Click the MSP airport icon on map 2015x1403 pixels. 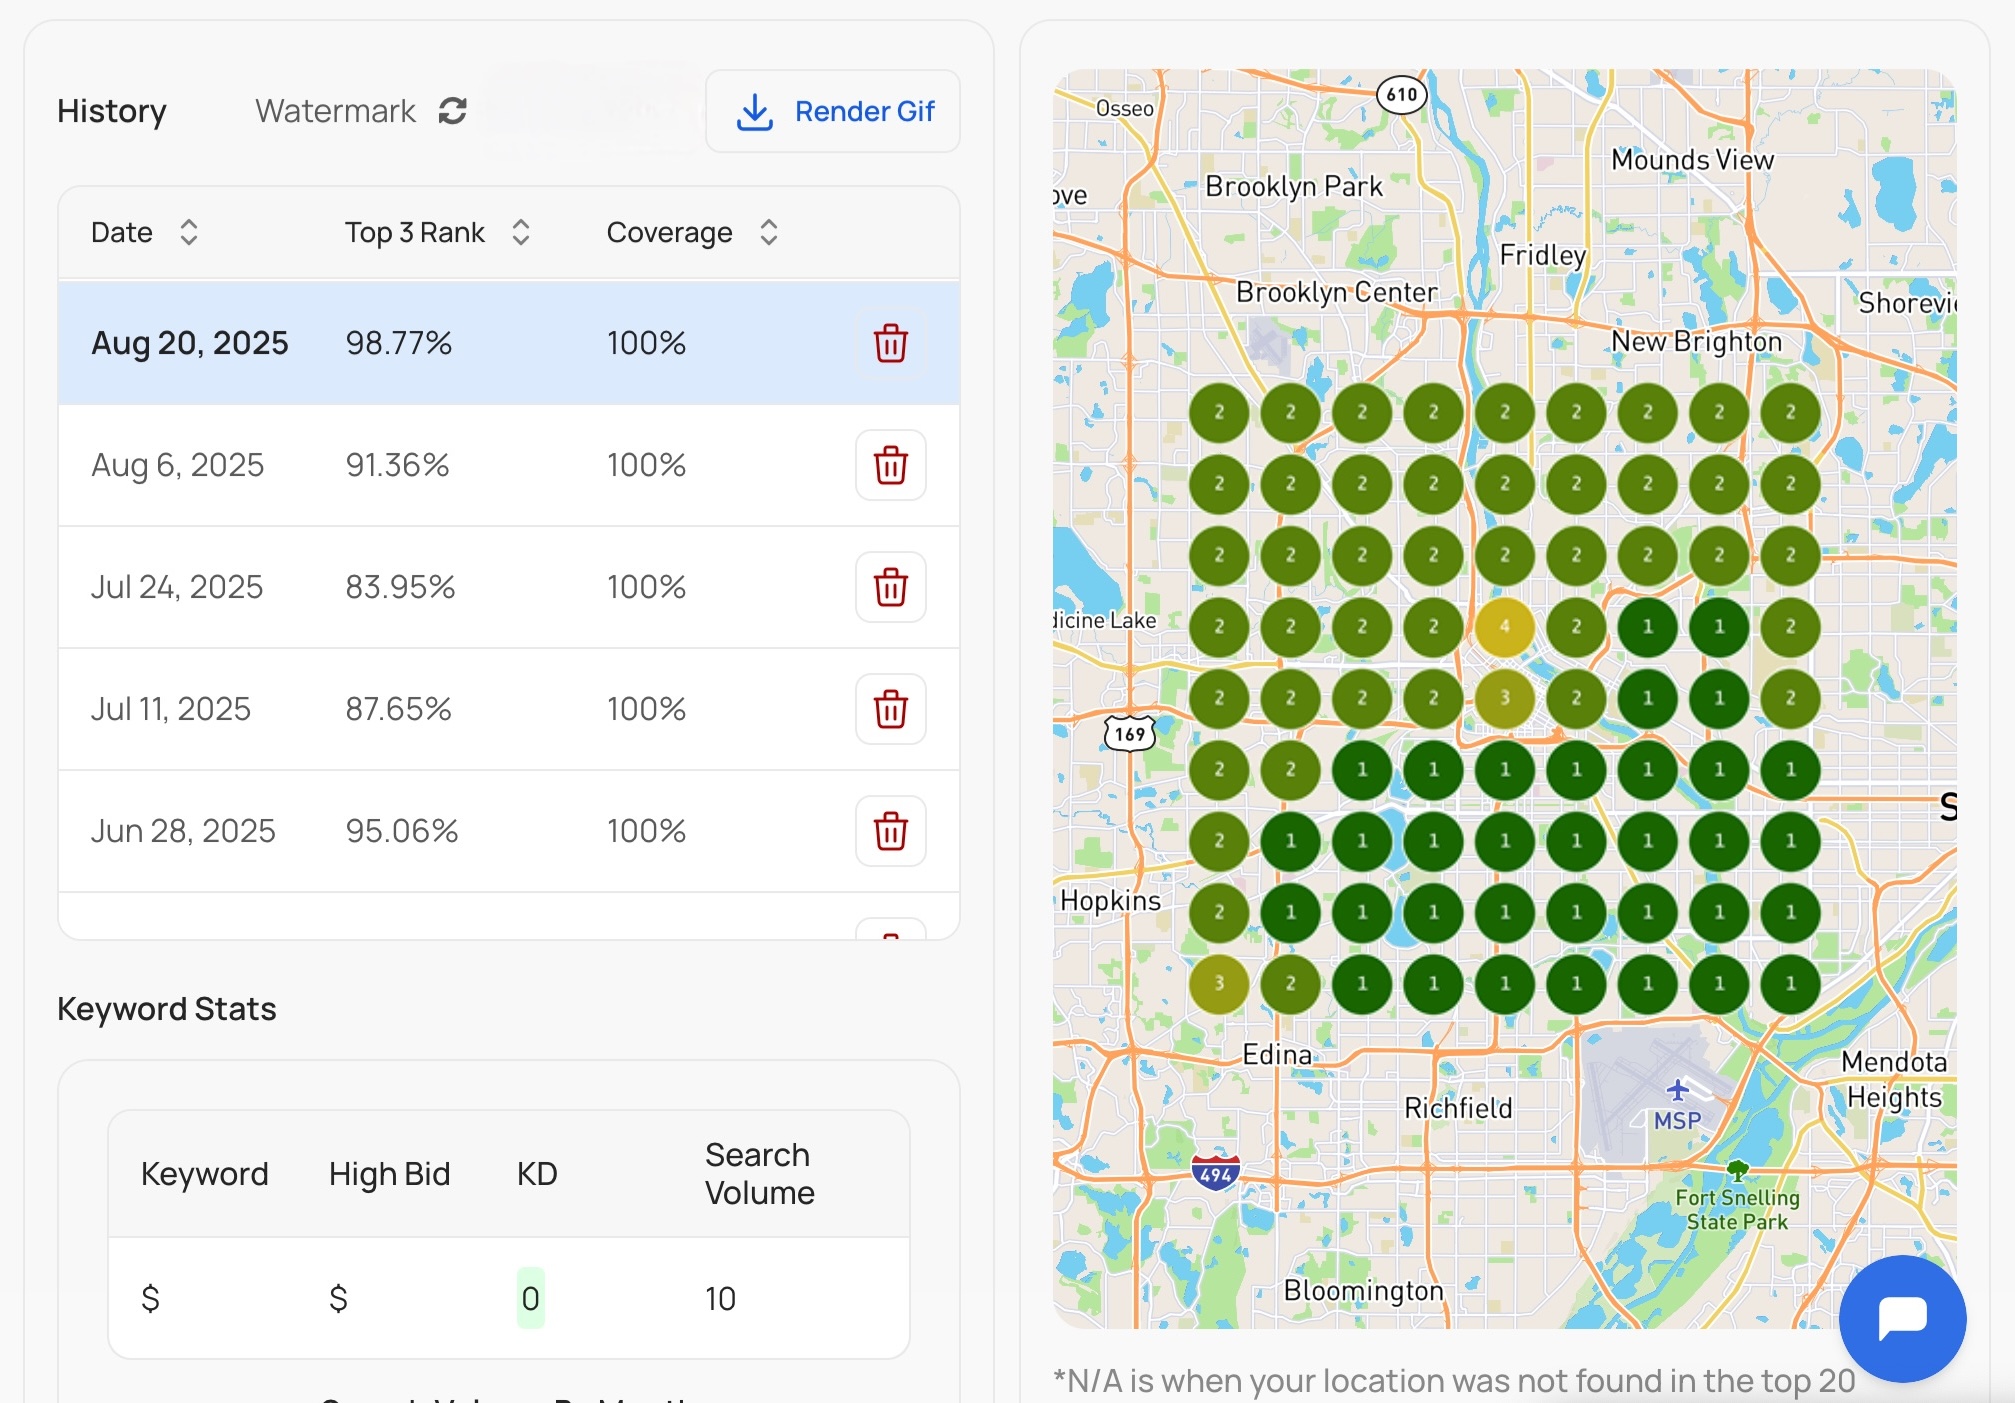(1677, 1089)
